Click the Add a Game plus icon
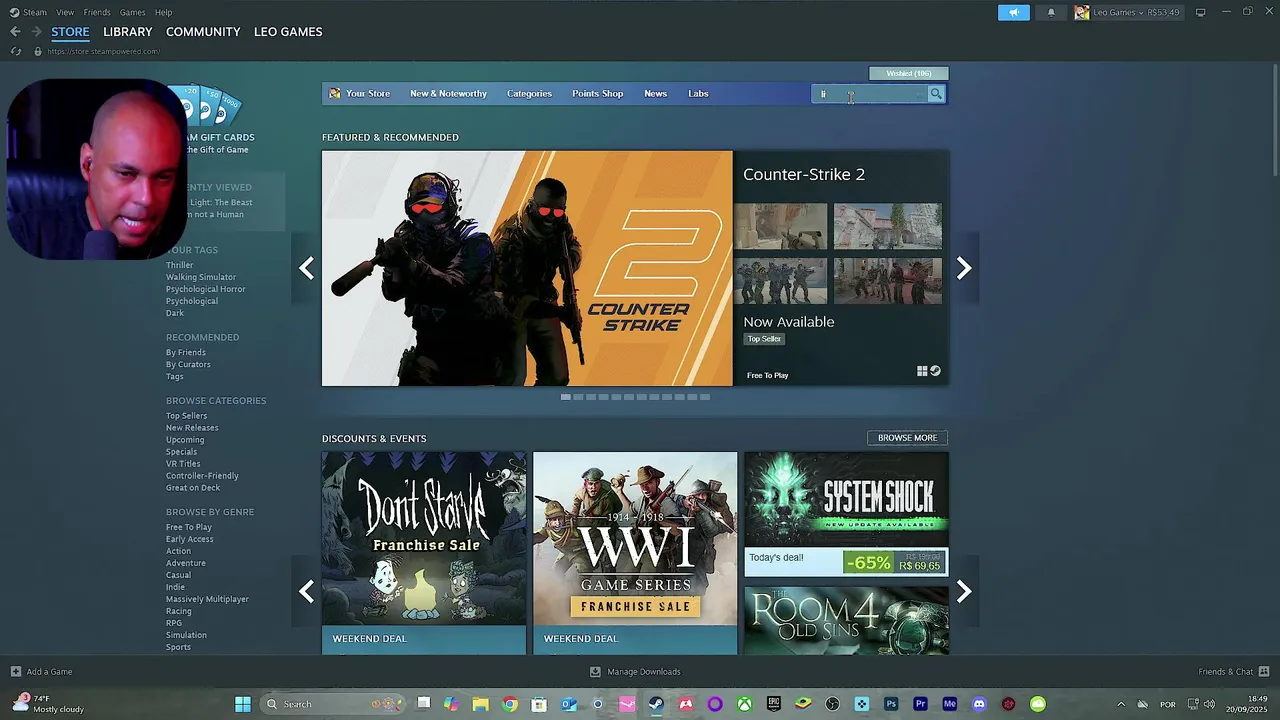The image size is (1280, 720). (x=15, y=672)
